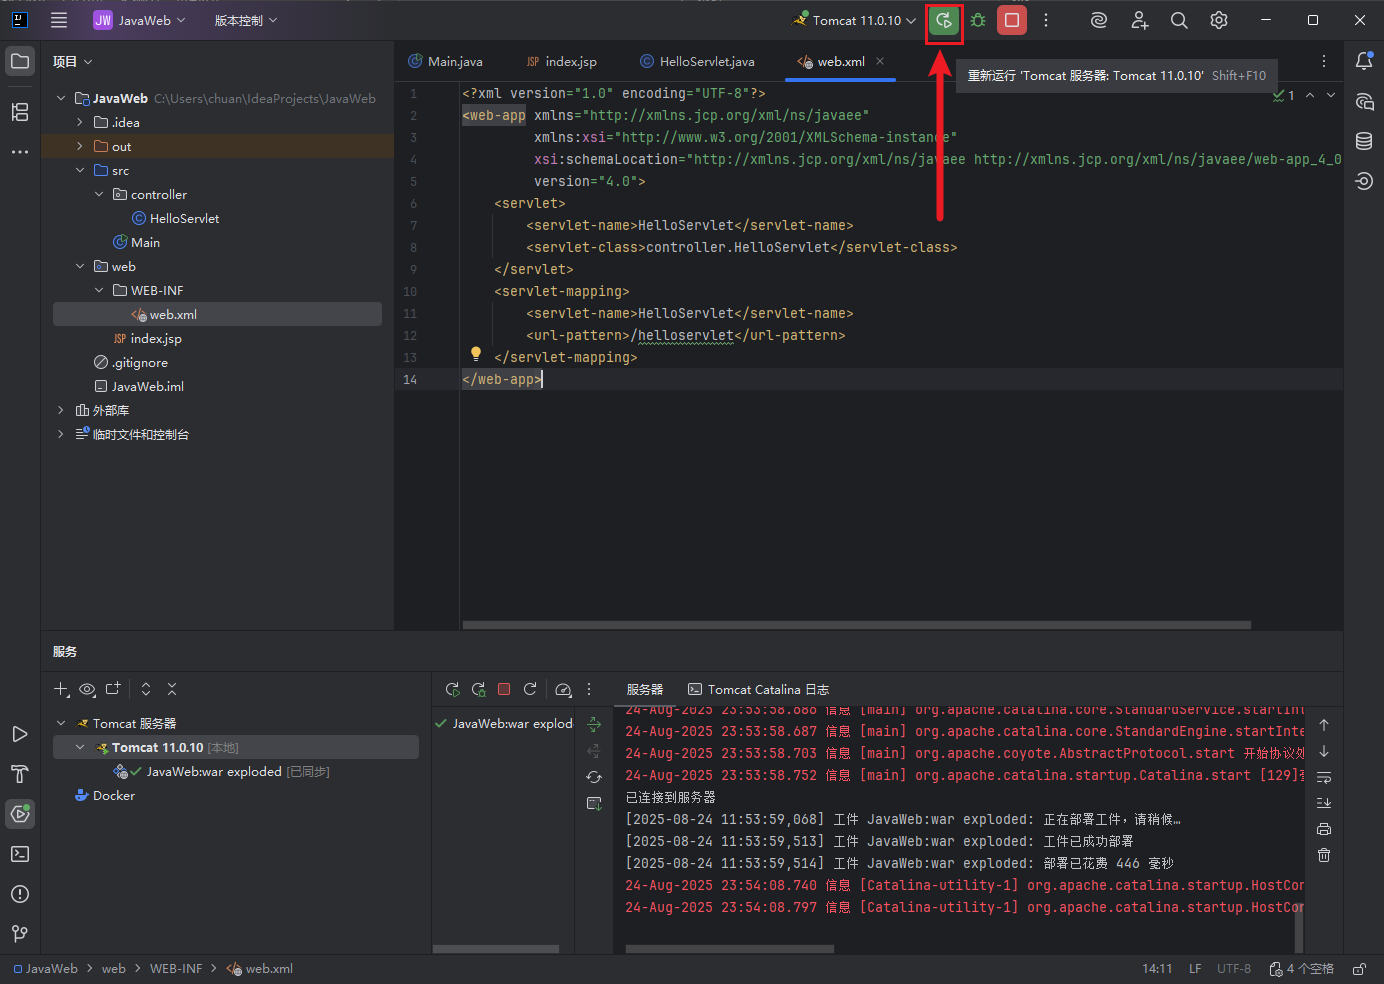The width and height of the screenshot is (1384, 984).
Task: Select Docker in the Services tree
Action: click(x=104, y=795)
